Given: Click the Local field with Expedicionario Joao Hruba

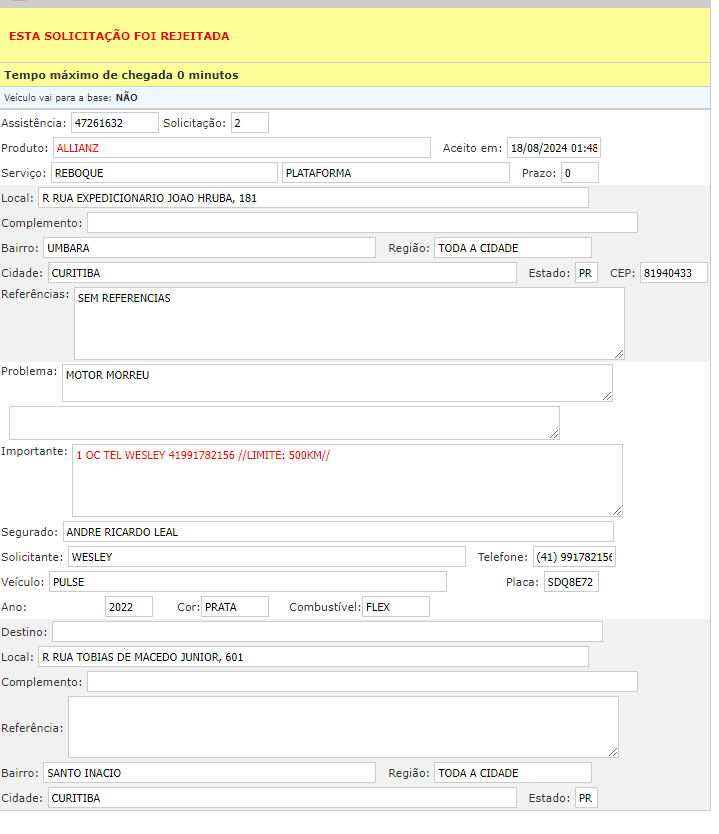Looking at the screenshot, I should [313, 198].
